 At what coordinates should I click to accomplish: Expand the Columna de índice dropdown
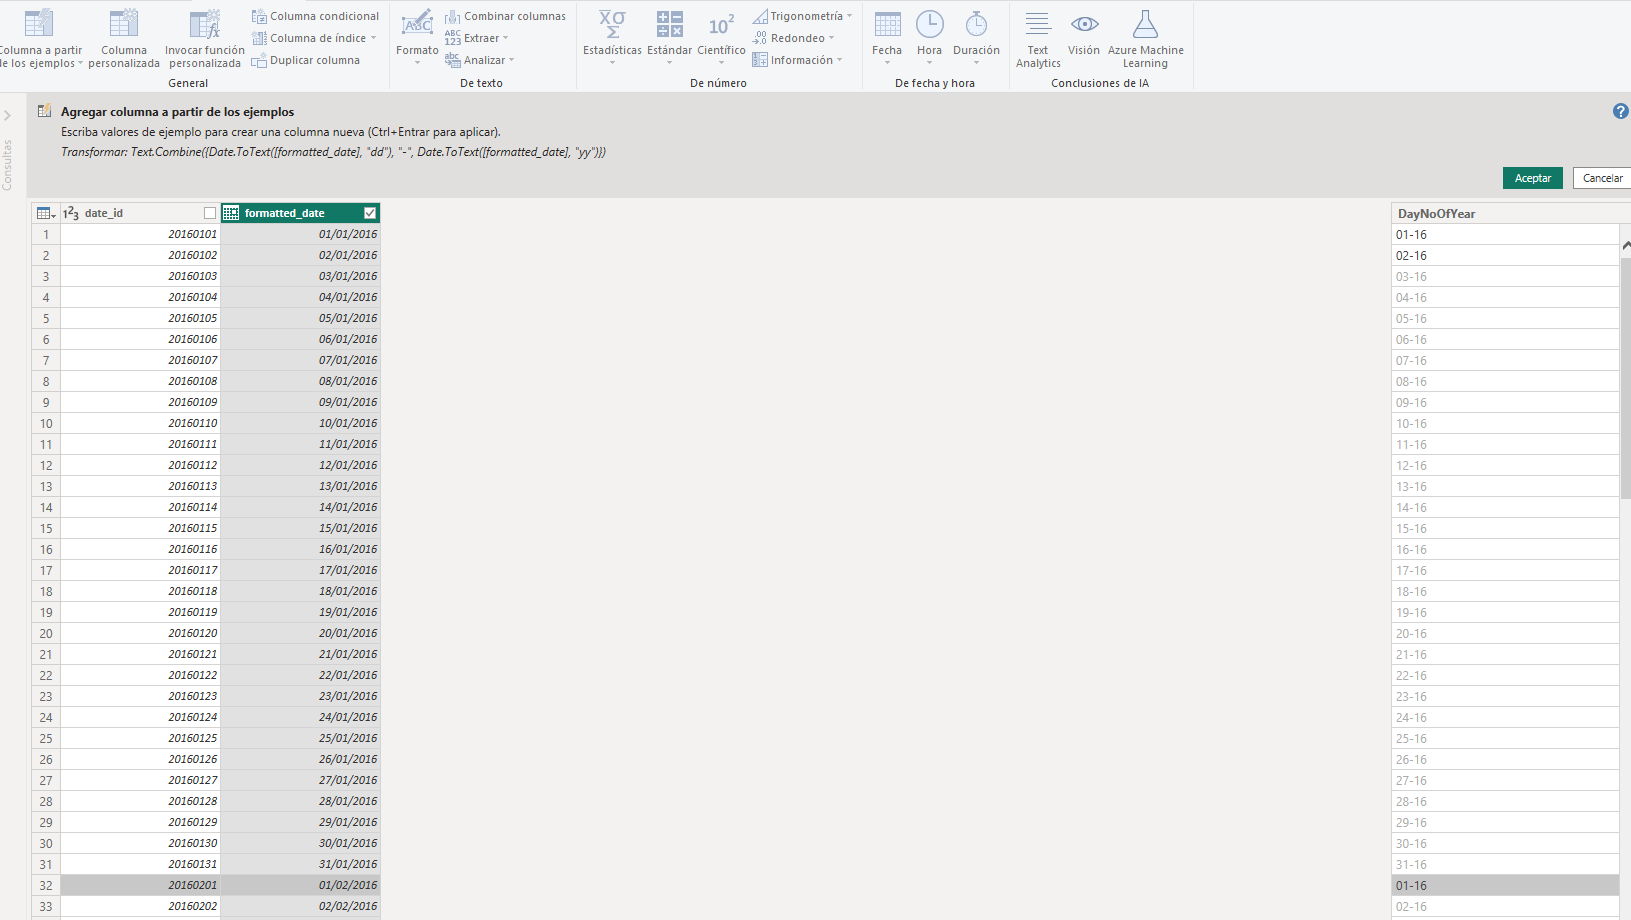(373, 38)
